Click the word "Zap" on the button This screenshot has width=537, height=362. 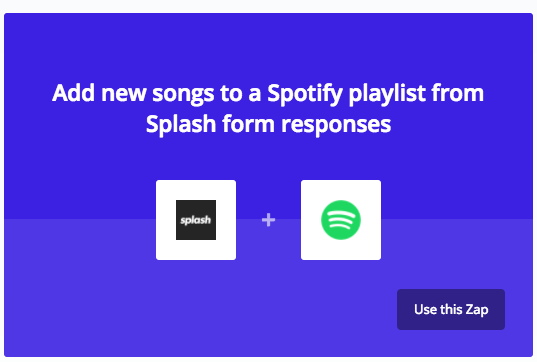(x=477, y=310)
